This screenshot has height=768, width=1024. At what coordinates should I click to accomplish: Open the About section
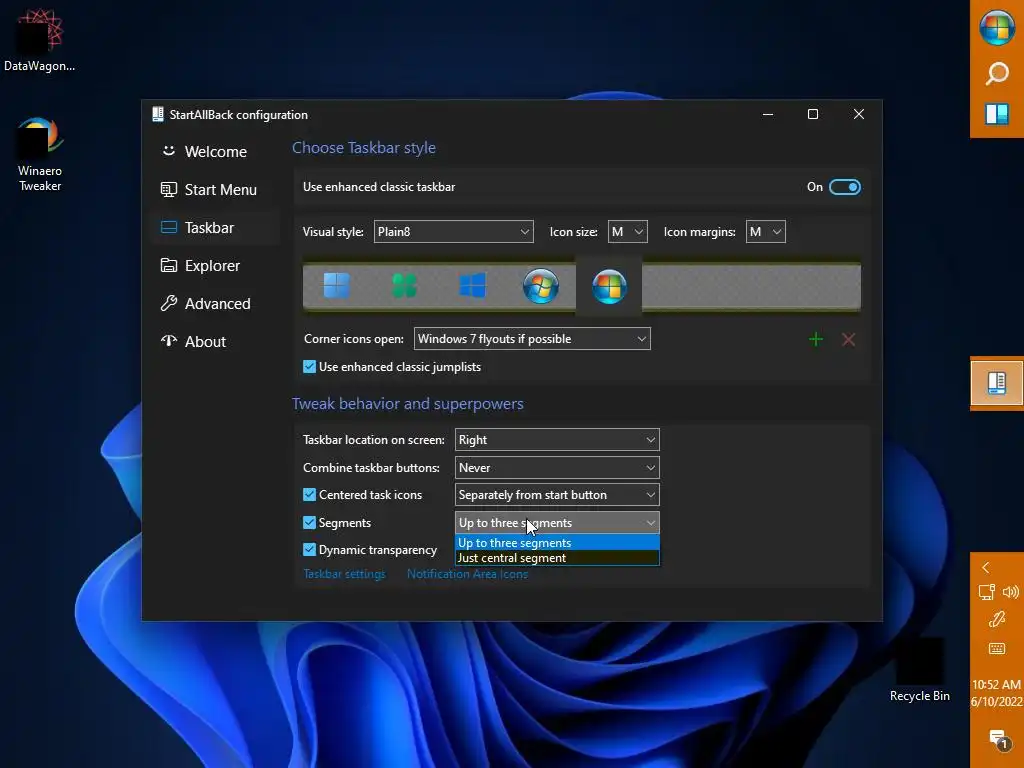tap(216, 342)
